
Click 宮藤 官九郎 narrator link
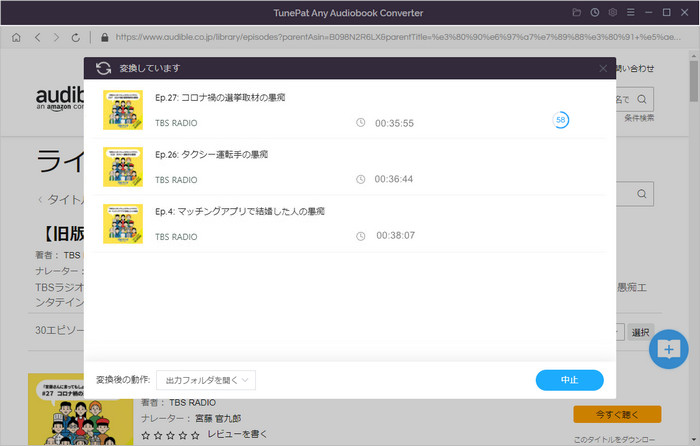point(218,418)
